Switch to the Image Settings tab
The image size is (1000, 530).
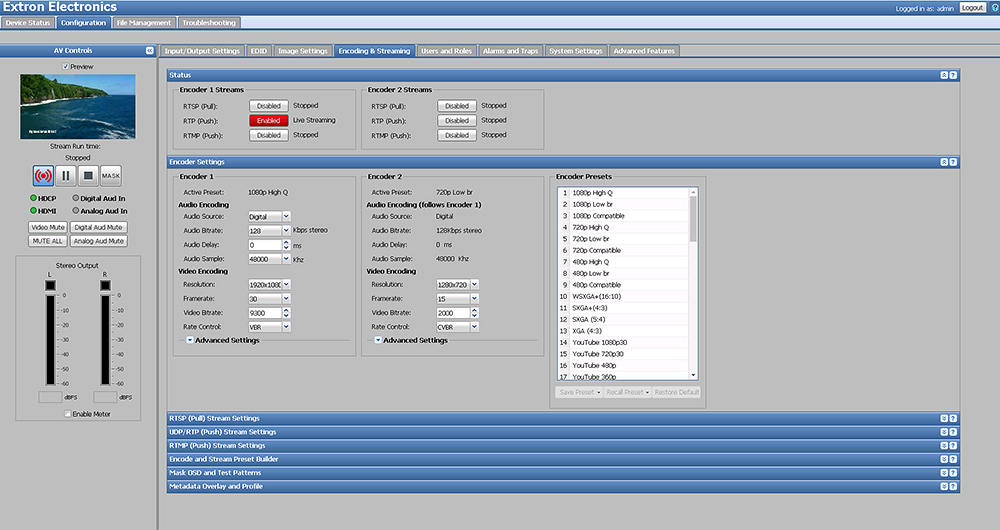point(303,50)
